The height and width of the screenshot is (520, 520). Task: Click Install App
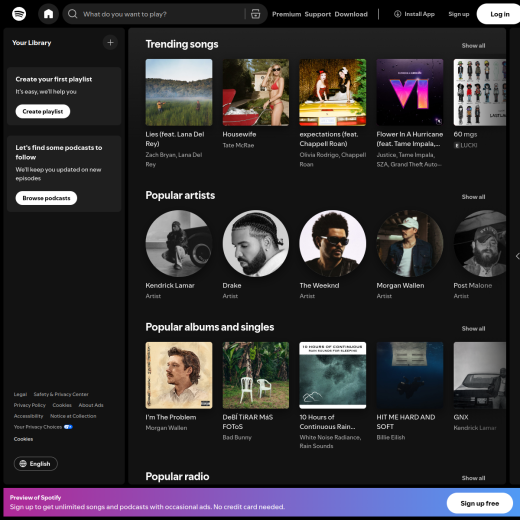pos(414,14)
